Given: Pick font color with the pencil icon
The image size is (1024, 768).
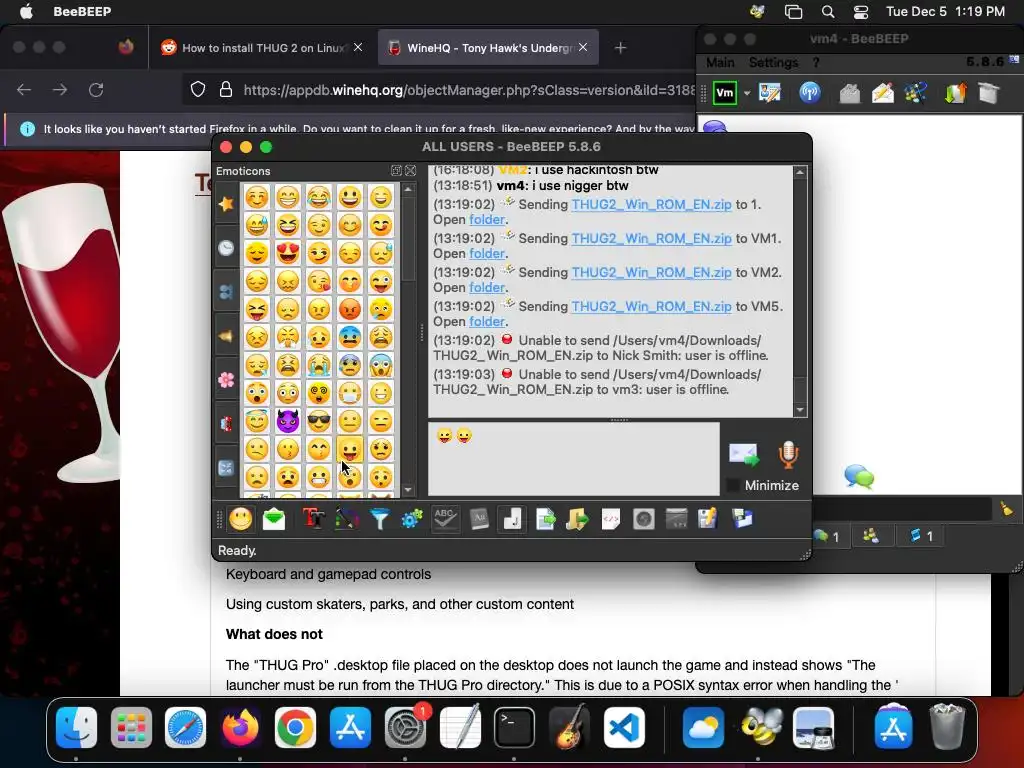Looking at the screenshot, I should (x=347, y=519).
